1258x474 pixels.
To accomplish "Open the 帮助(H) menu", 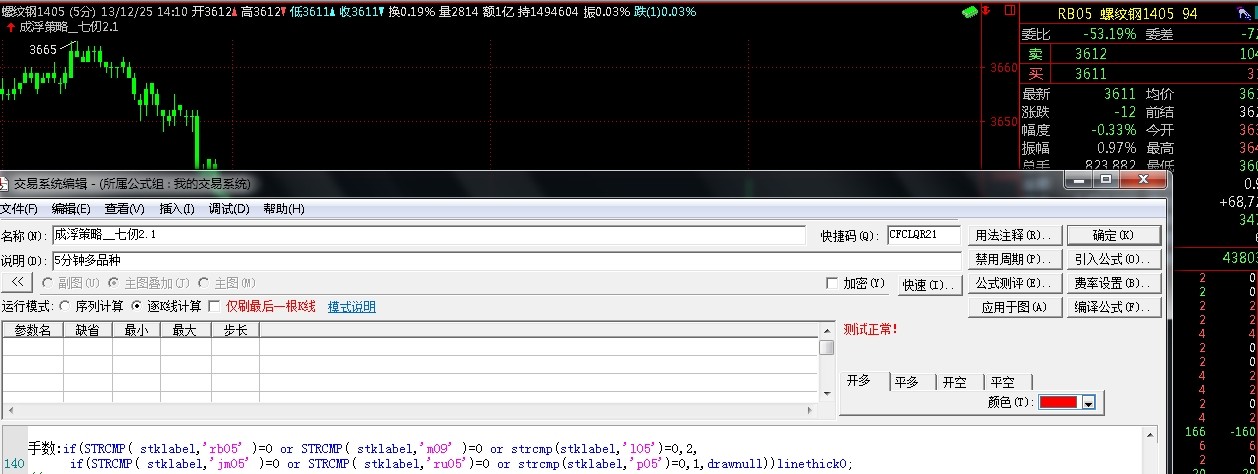I will 284,209.
